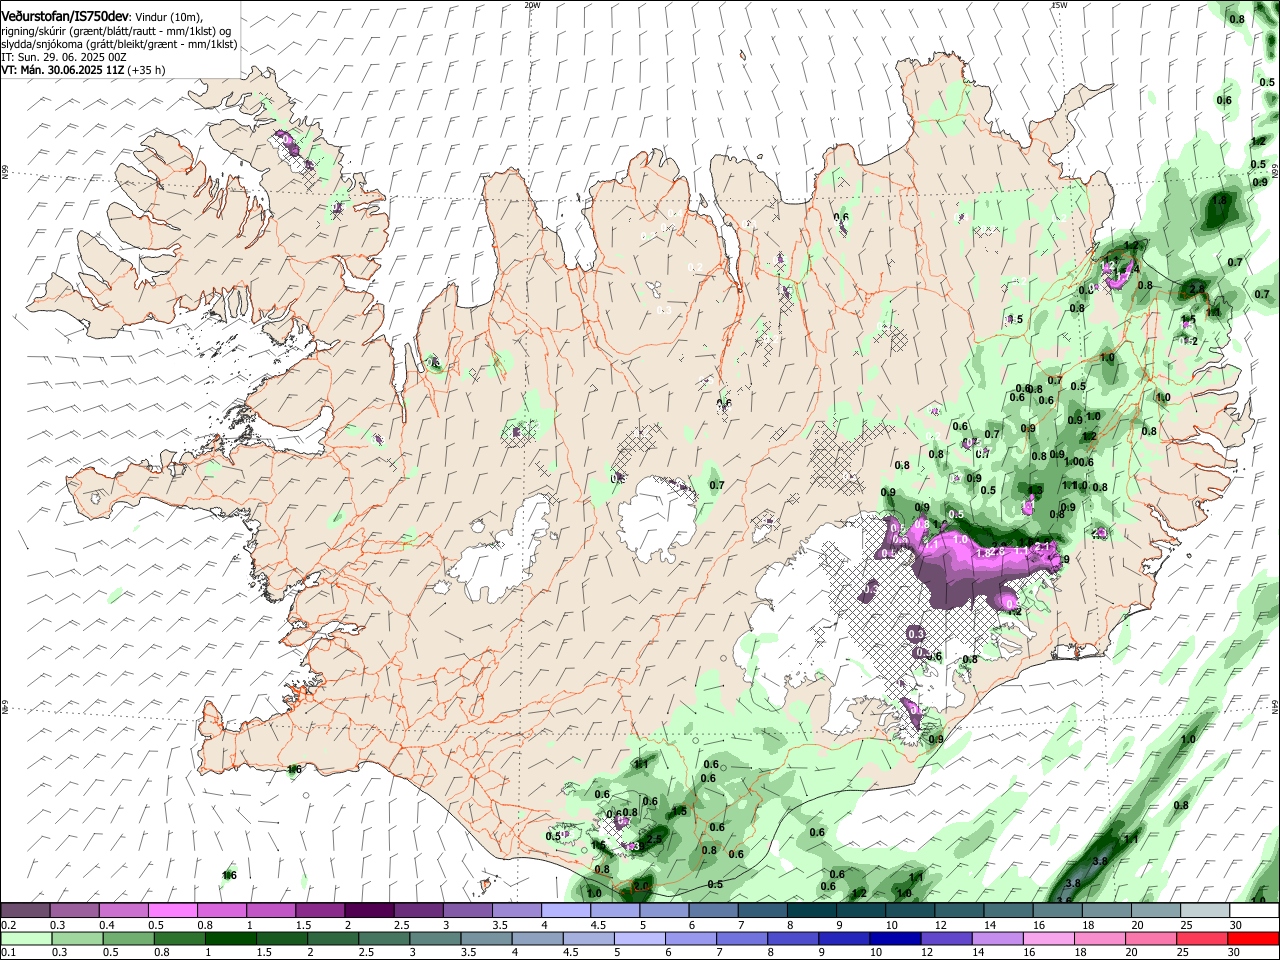1280x960 pixels.
Task: Click the 30 value in the lower legend row
Action: coord(1236,952)
